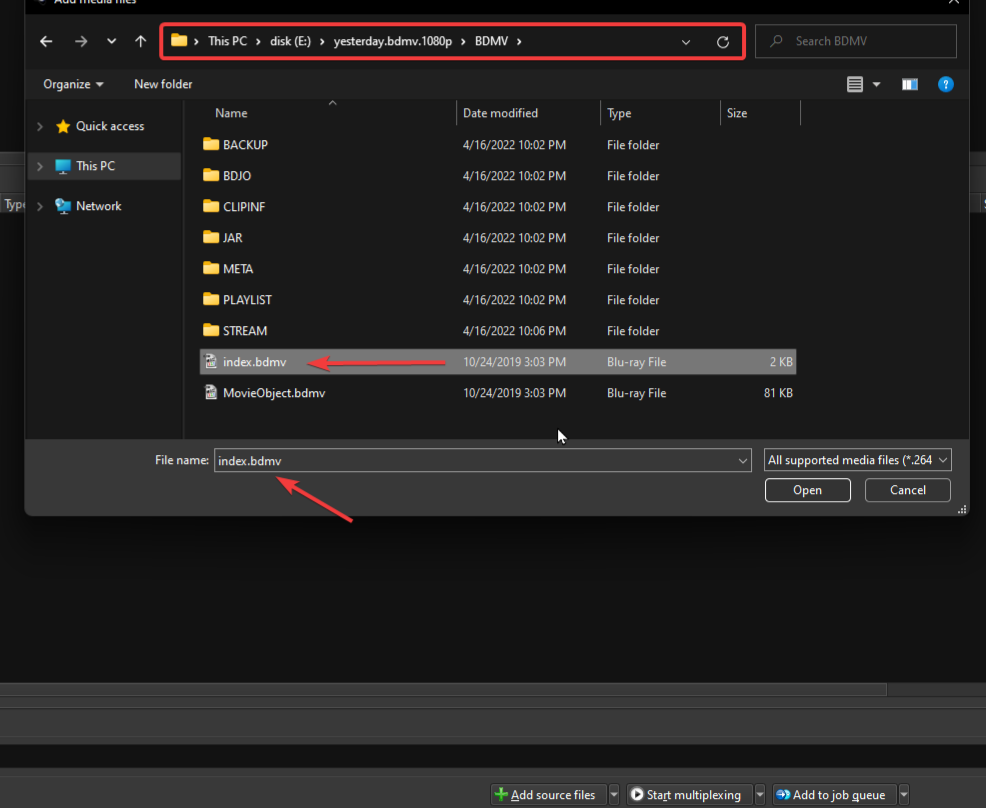Click the Open button
Screen dimensions: 986x808
[807, 490]
